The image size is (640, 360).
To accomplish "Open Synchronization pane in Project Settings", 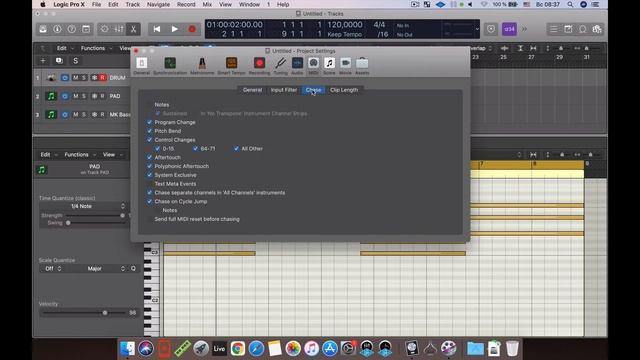I will 170,66.
